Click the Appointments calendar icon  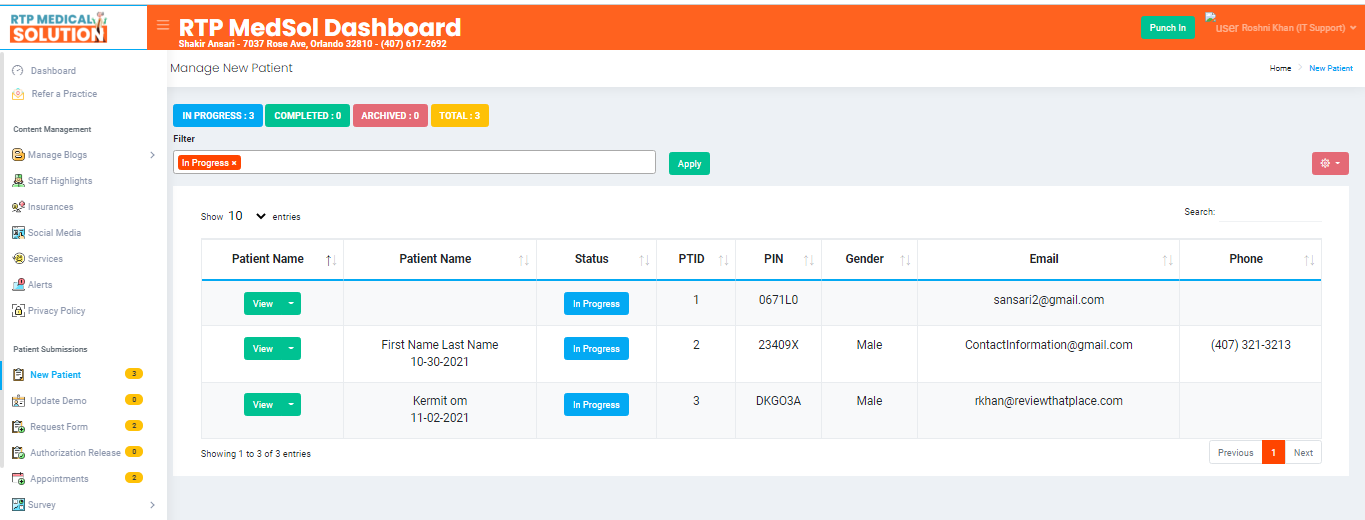click(18, 479)
